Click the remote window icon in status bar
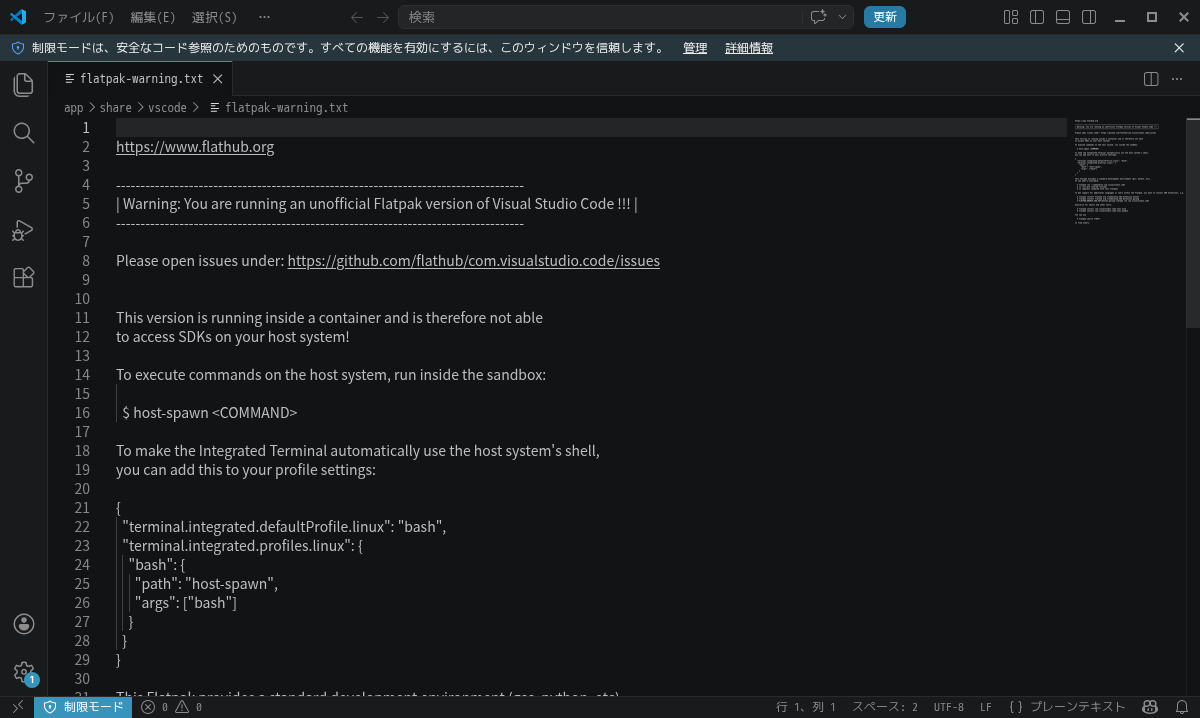Viewport: 1200px width, 718px height. tap(17, 707)
